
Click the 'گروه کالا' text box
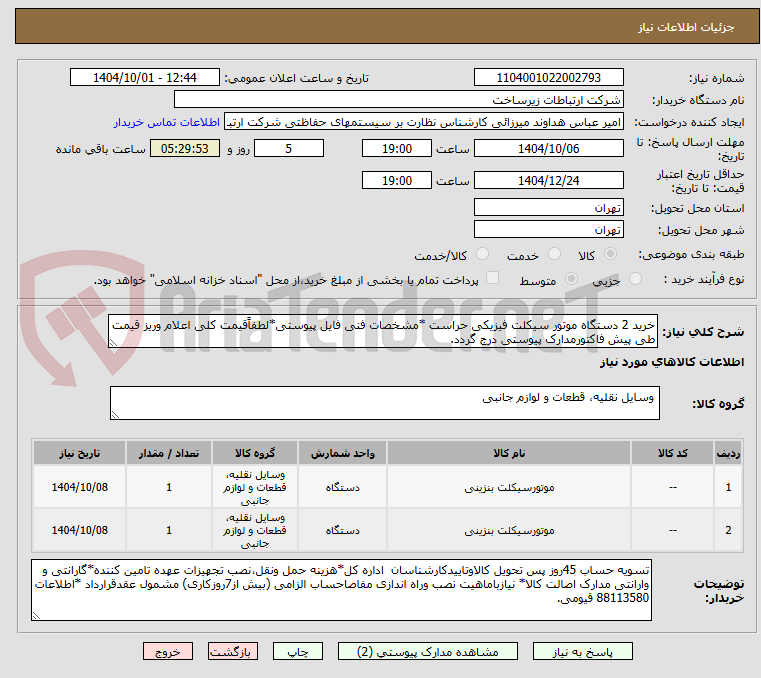click(385, 403)
